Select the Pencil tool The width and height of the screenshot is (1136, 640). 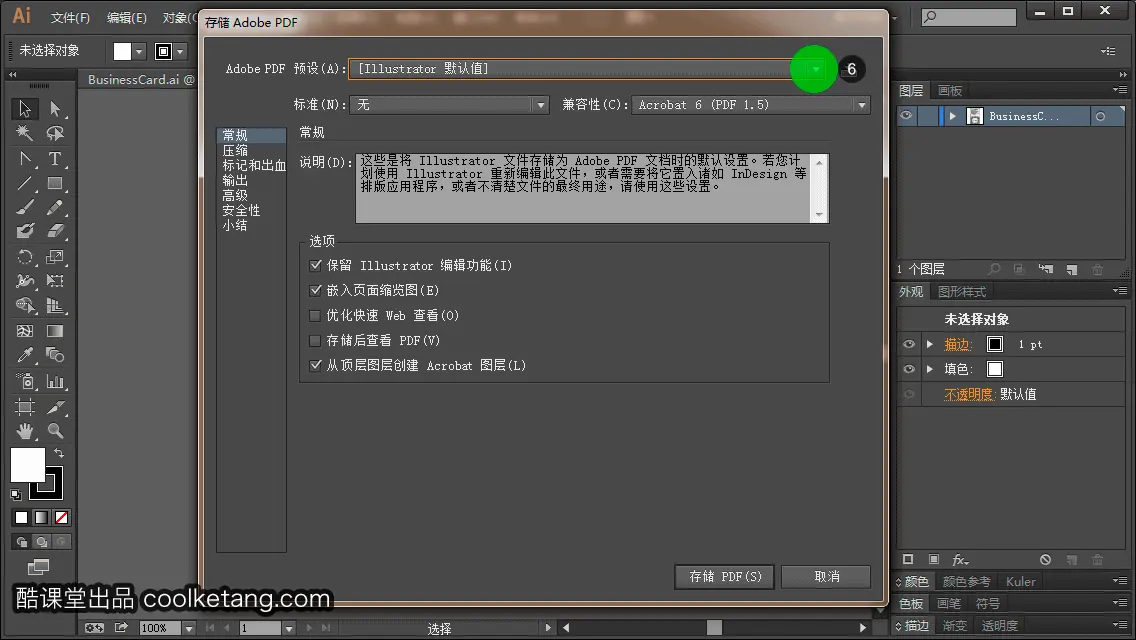(x=55, y=208)
